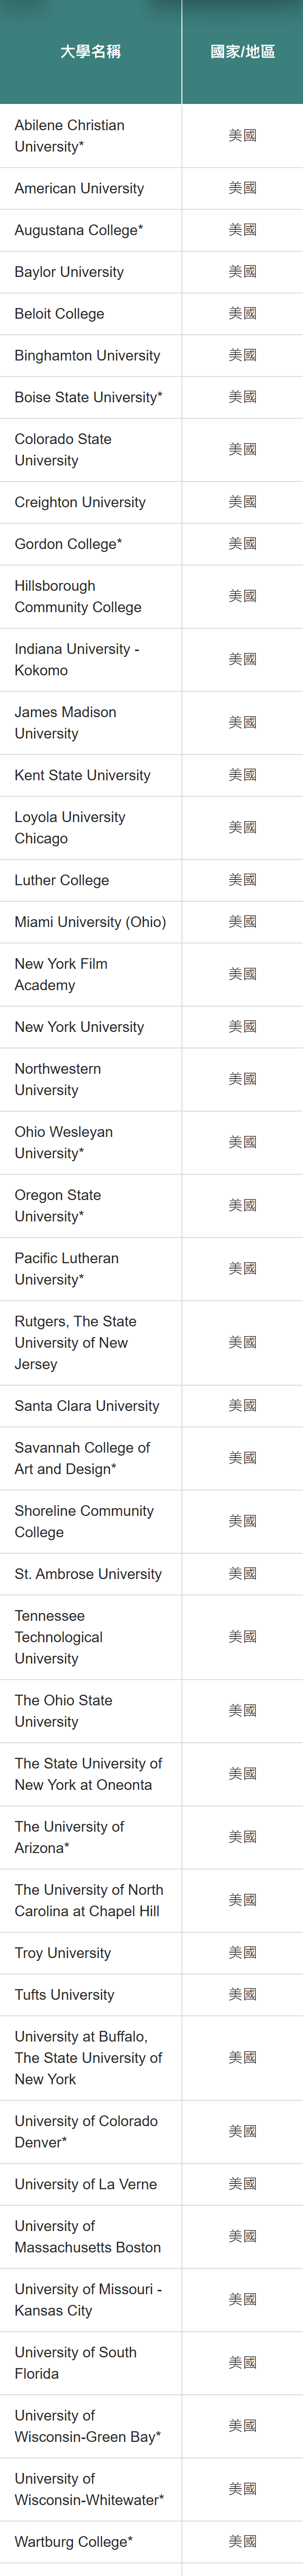The image size is (303, 2576).
Task: Click Binghamton University name
Action: pyautogui.click(x=87, y=356)
